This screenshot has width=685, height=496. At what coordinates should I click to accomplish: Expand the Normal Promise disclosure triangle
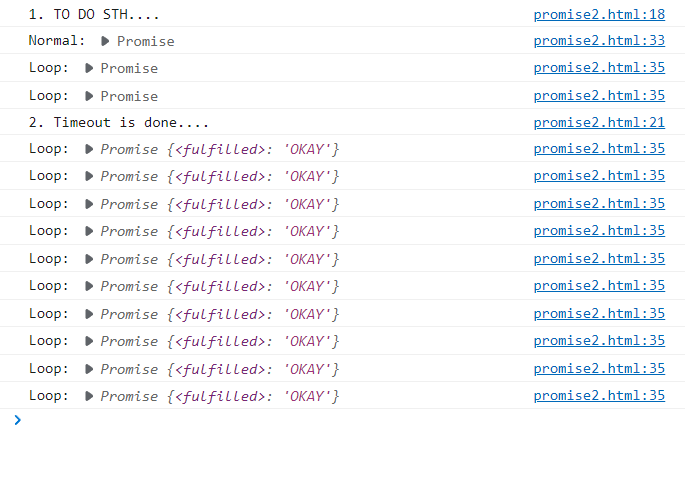pos(106,41)
